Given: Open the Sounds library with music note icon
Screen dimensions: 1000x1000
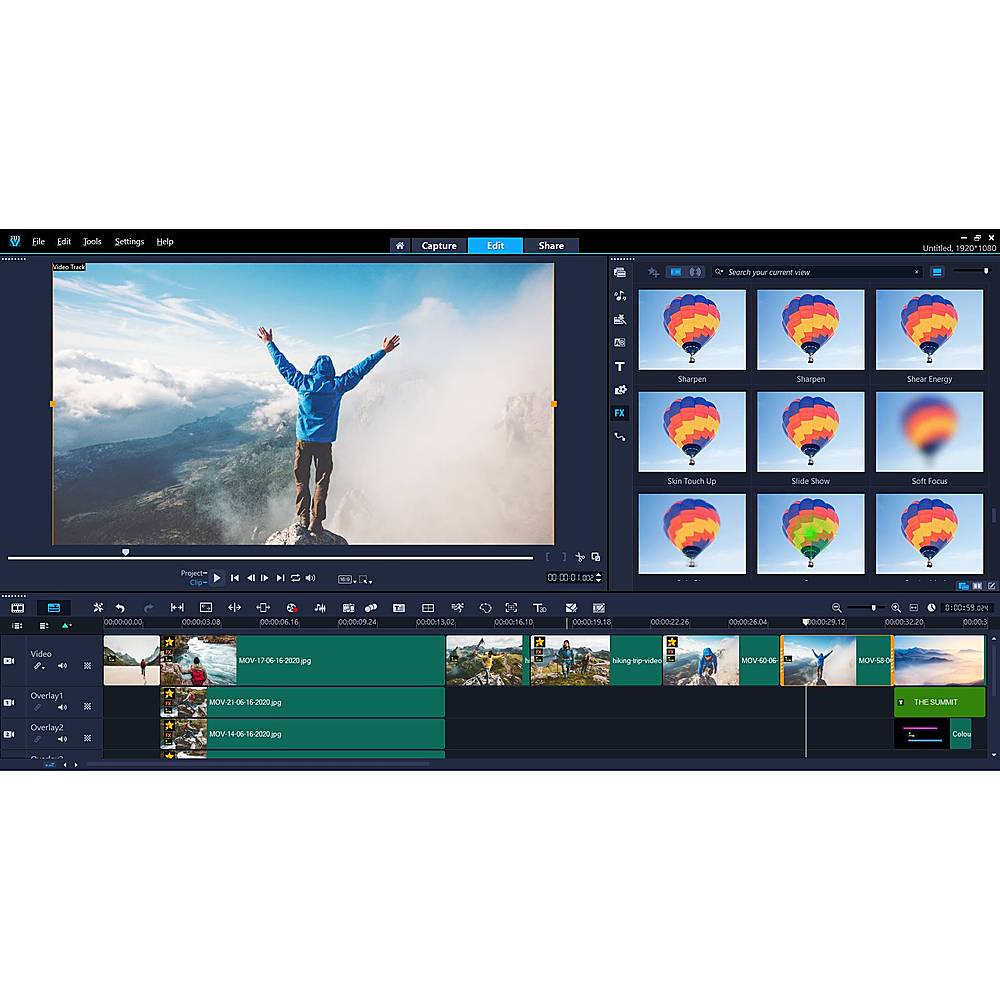Looking at the screenshot, I should pos(620,296).
